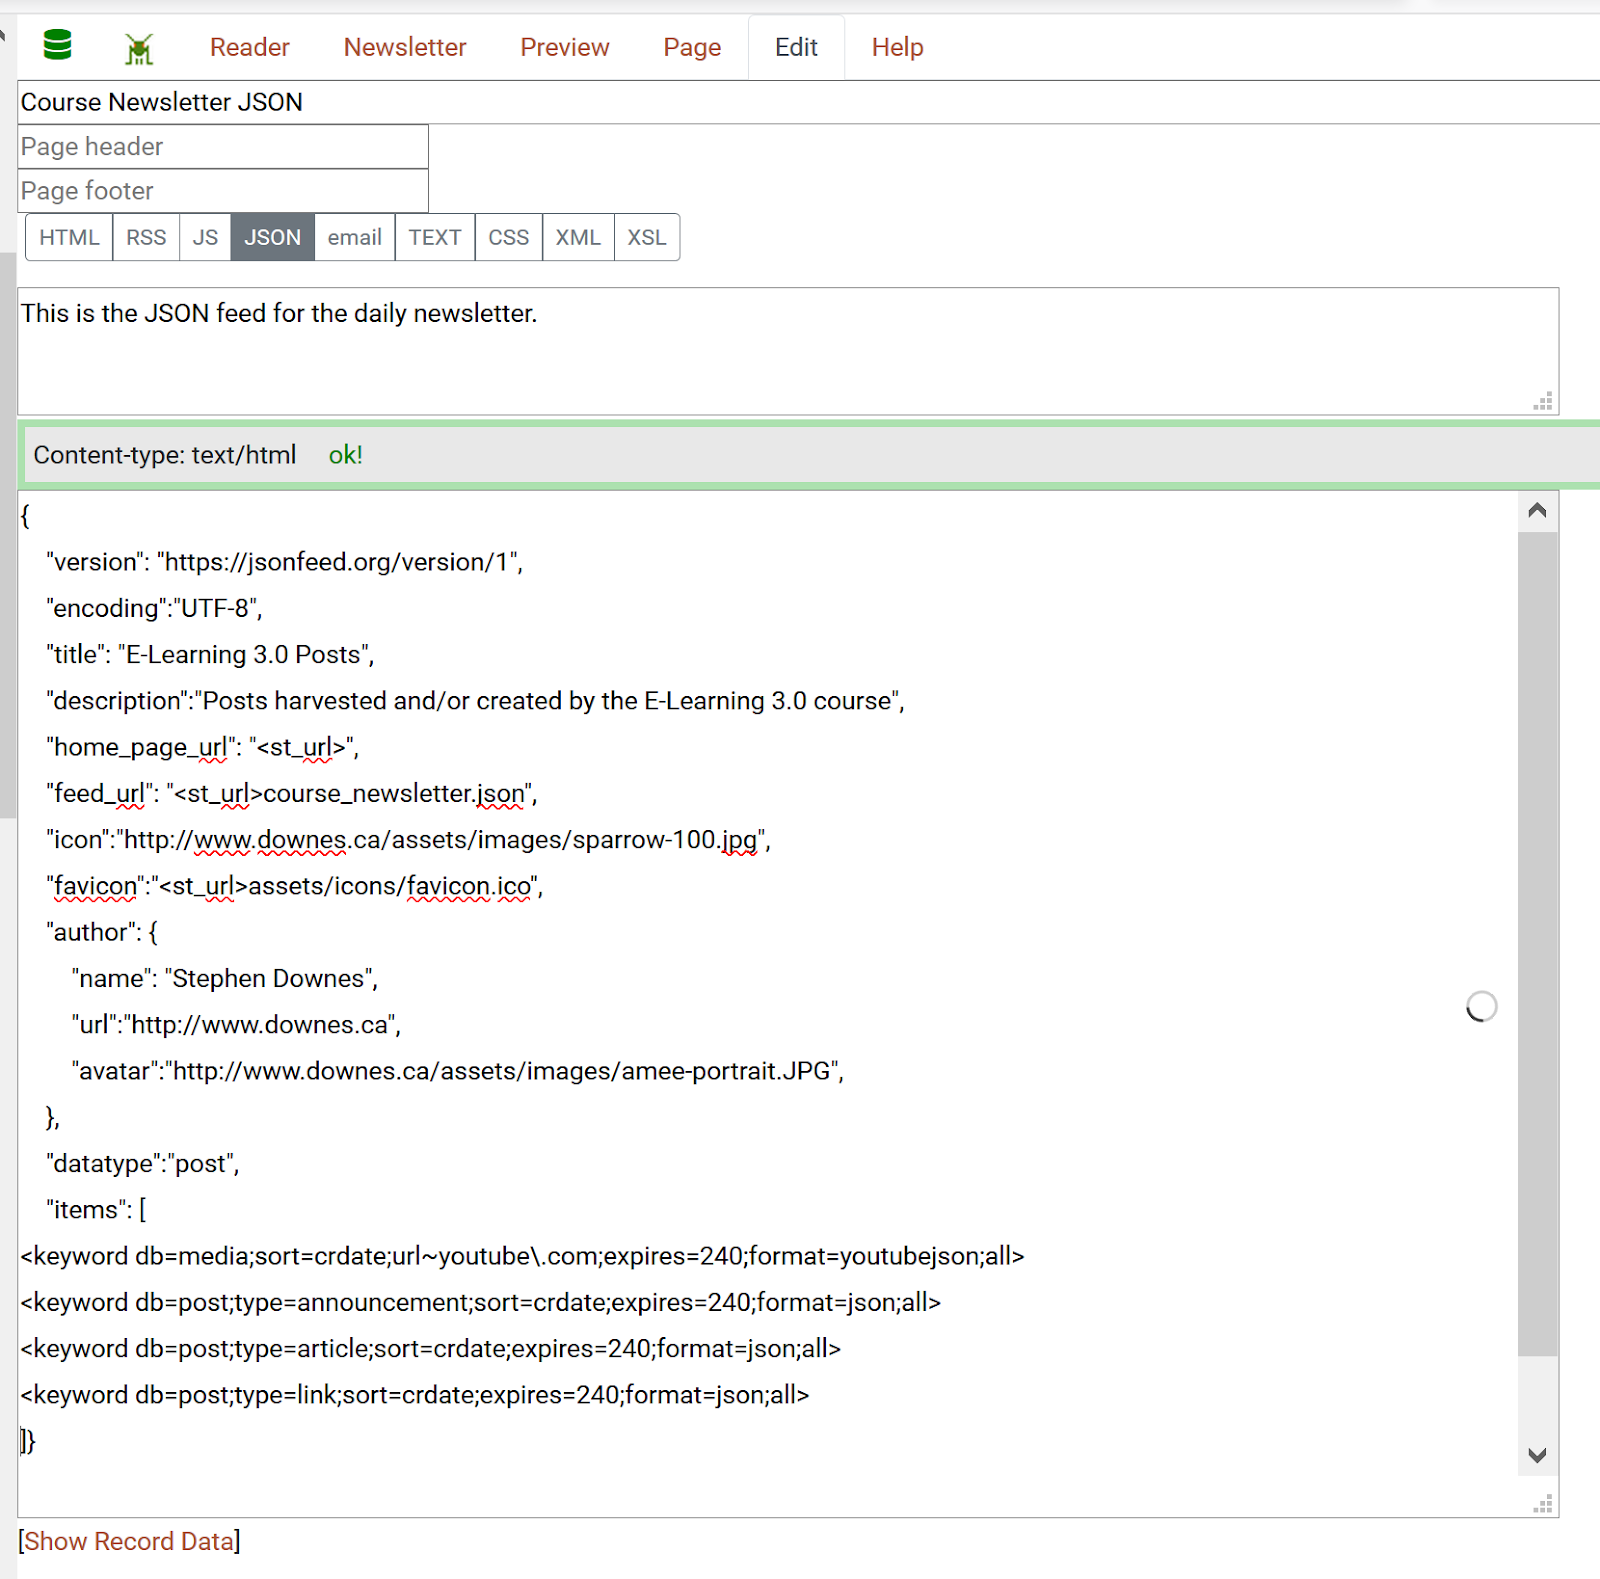Select the Preview menu item
The width and height of the screenshot is (1600, 1579).
(564, 46)
